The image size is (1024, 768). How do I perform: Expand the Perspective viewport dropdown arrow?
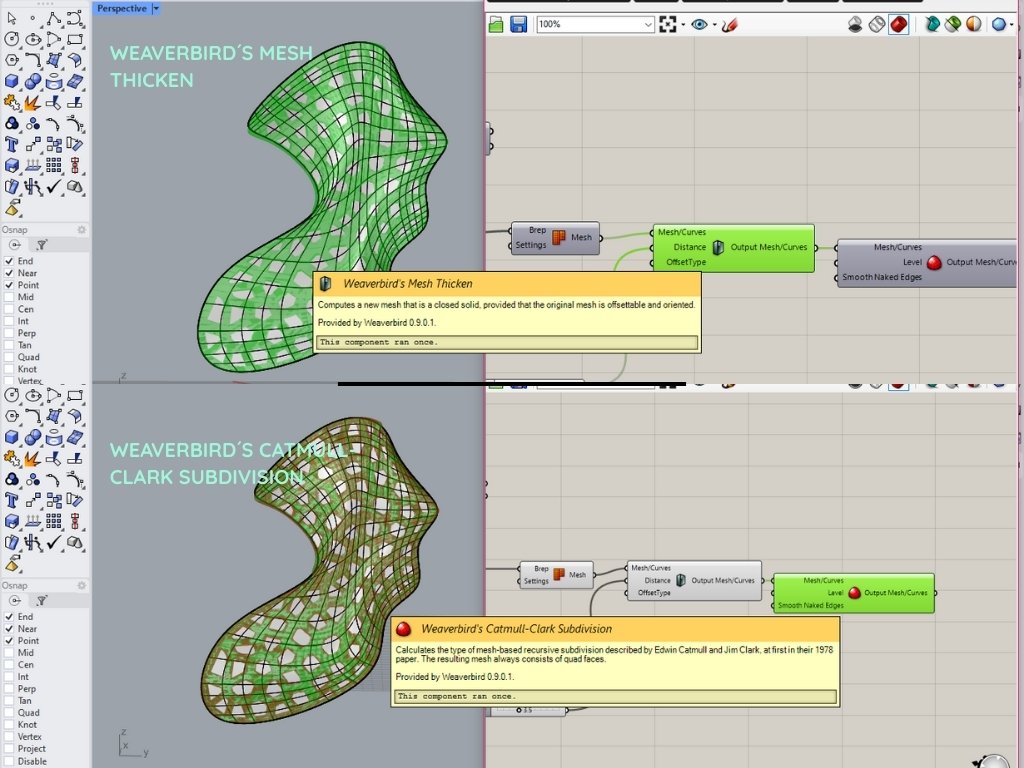coord(156,8)
